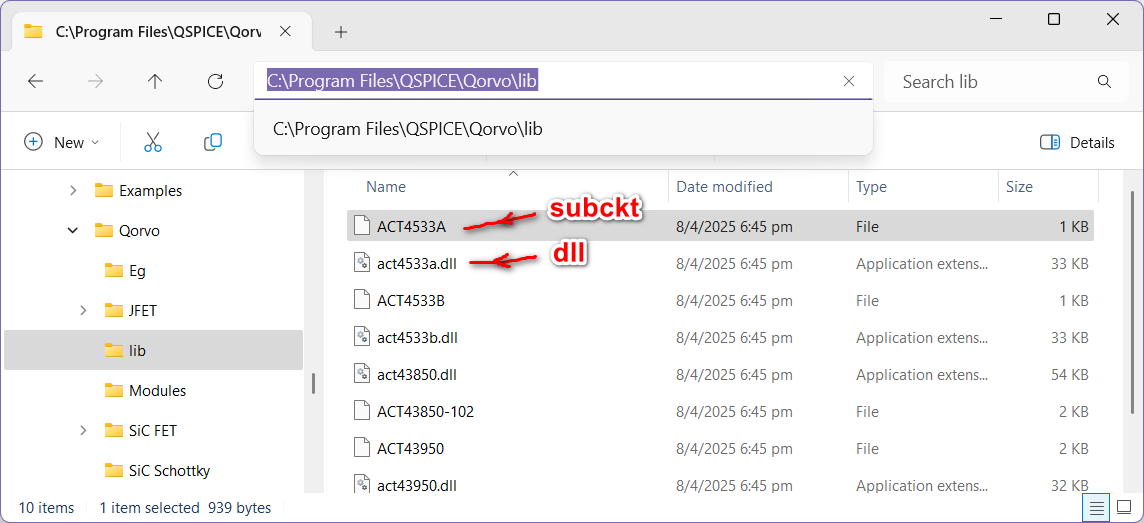The image size is (1144, 523).
Task: Select the SiC FET tree folder
Action: click(152, 430)
